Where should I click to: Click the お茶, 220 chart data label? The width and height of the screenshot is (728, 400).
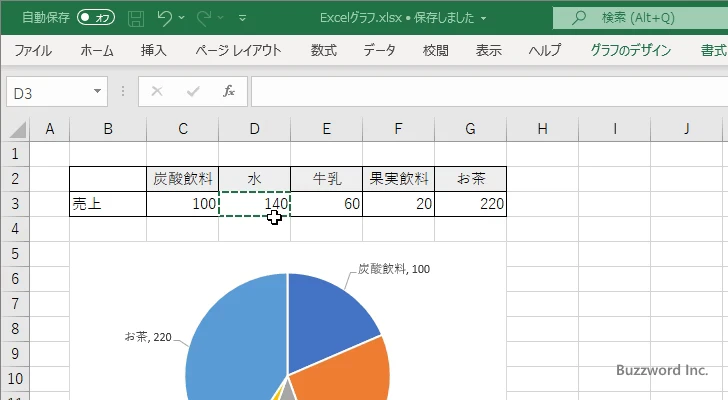tap(148, 337)
